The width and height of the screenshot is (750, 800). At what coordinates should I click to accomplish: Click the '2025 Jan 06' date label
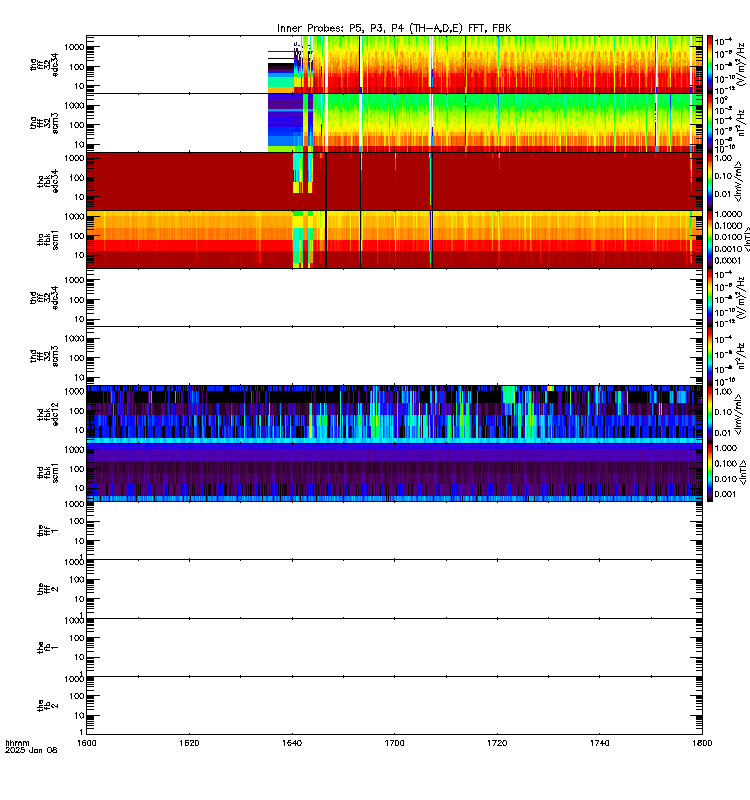31,750
